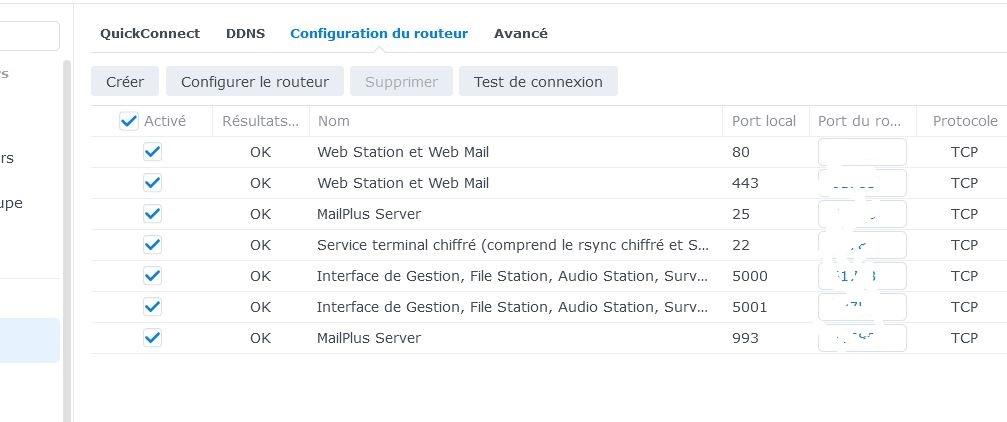Screen dimensions: 1007x422
Task: Uncheck the Interface de Gestion port 5000 rule
Action: [152, 276]
